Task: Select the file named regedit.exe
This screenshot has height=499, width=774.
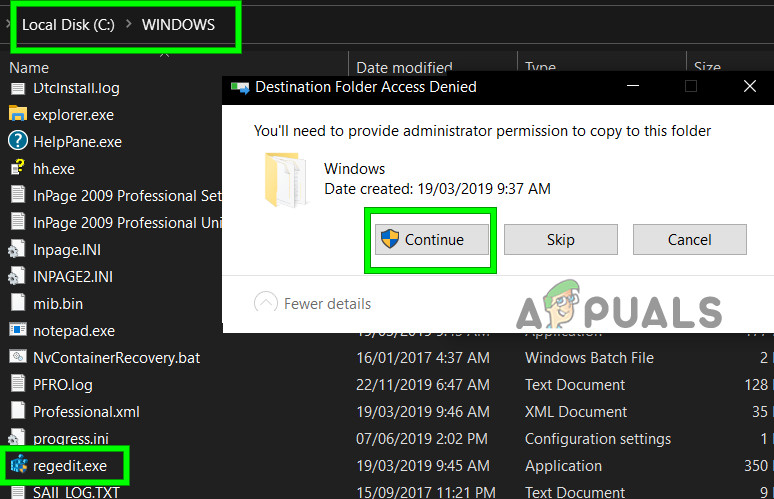Action: coord(70,465)
